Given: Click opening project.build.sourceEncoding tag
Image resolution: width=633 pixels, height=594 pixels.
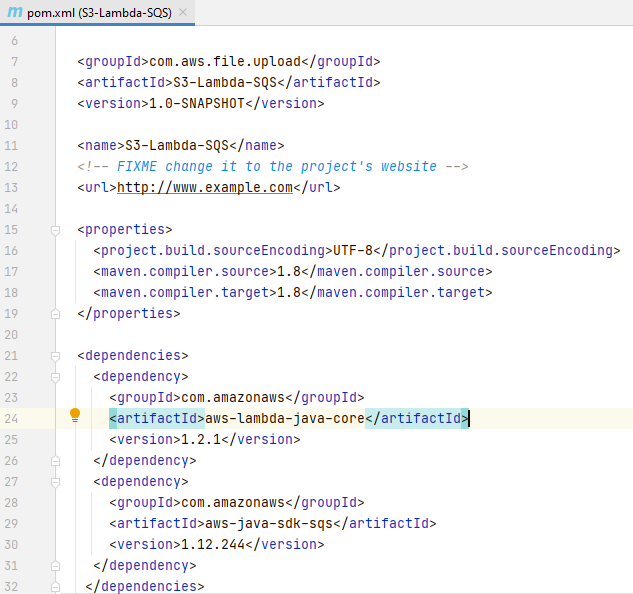Looking at the screenshot, I should (213, 250).
